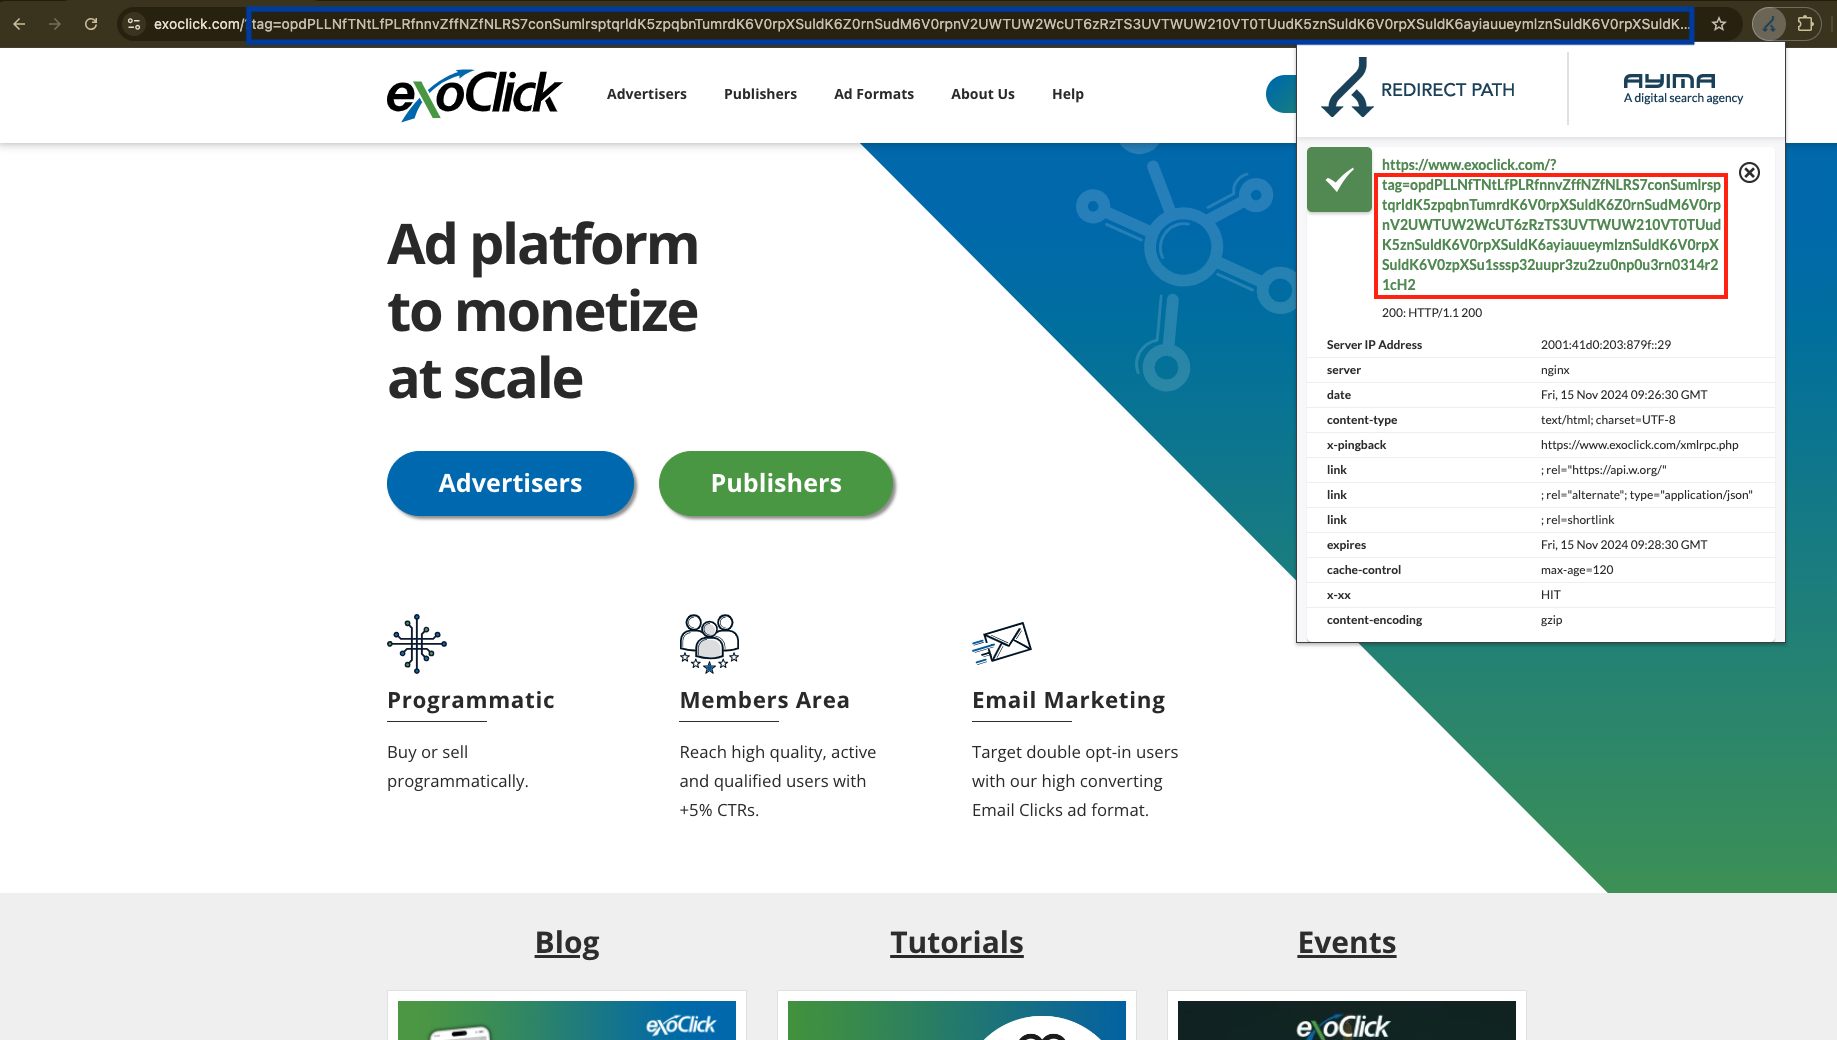The height and width of the screenshot is (1040, 1837).
Task: Click the Programmatic circuit icon
Action: 417,643
